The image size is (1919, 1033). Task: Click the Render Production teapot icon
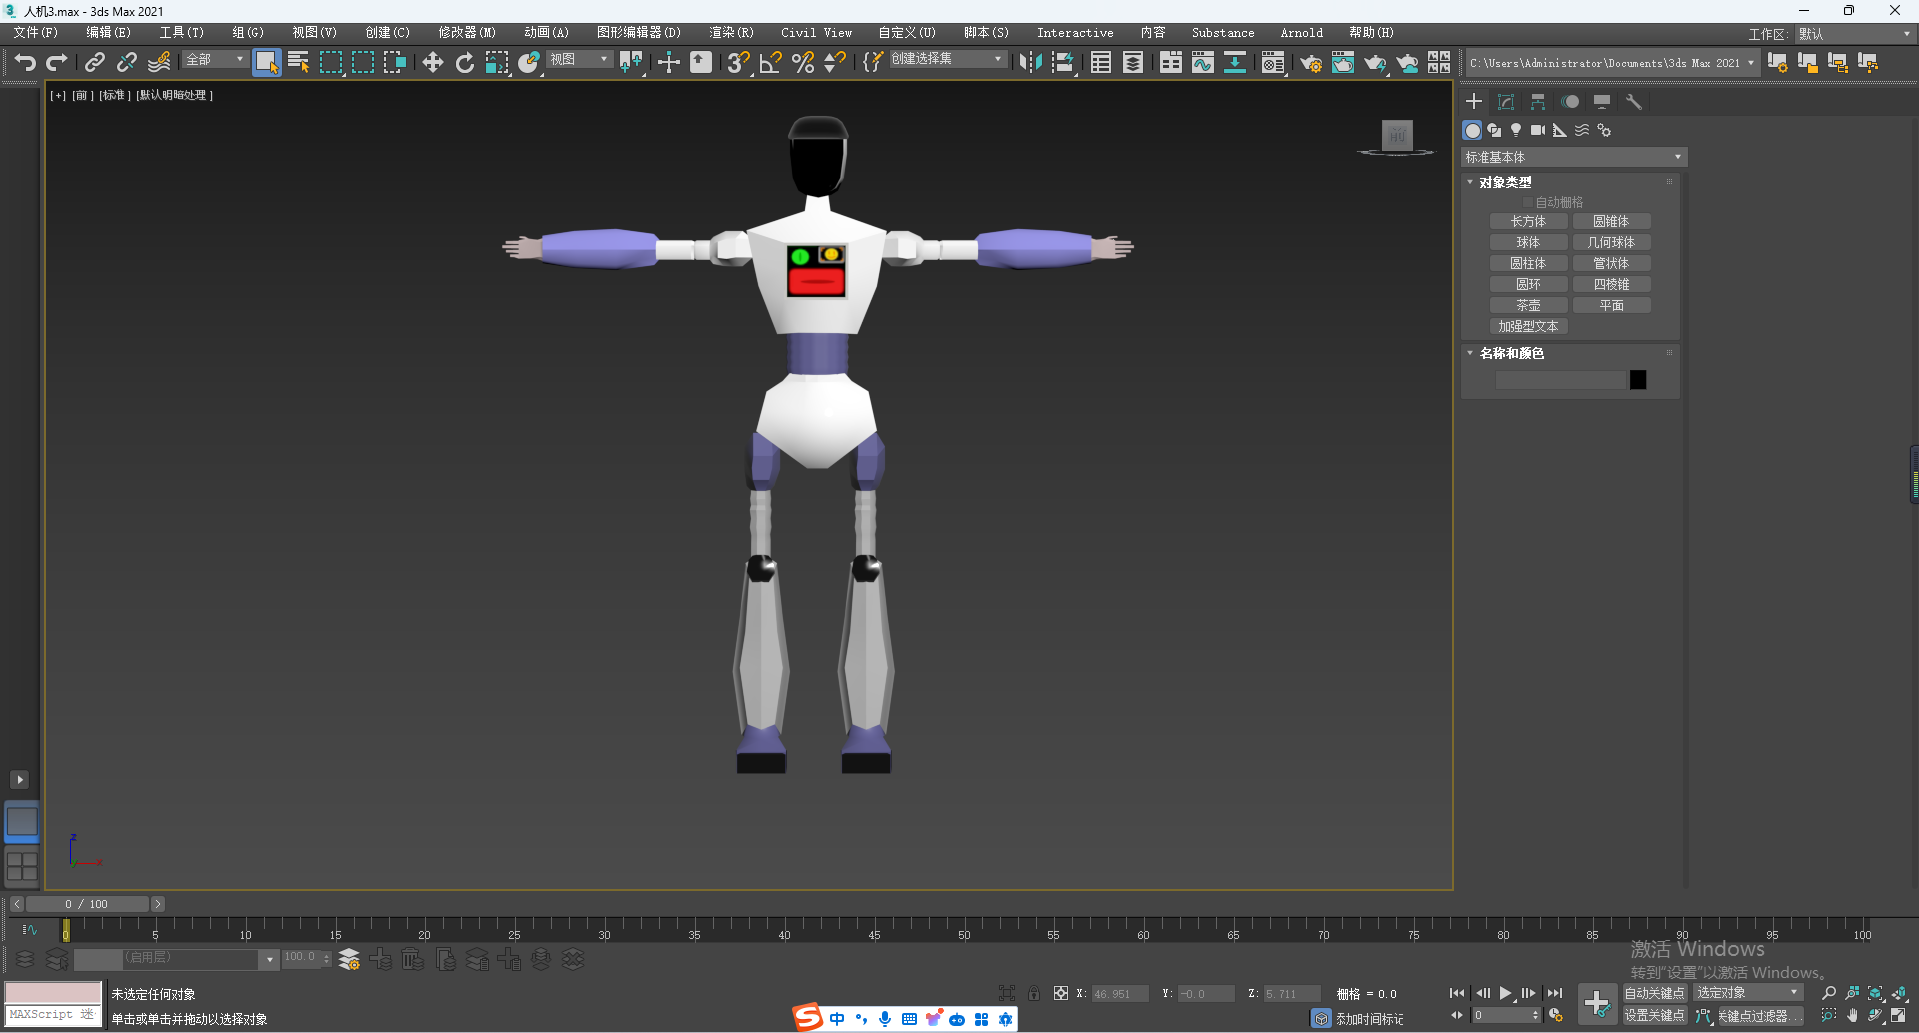(x=1375, y=63)
